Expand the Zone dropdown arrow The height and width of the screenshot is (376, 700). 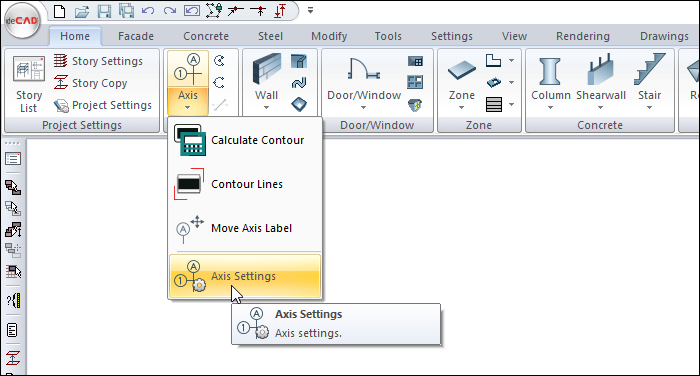462,108
